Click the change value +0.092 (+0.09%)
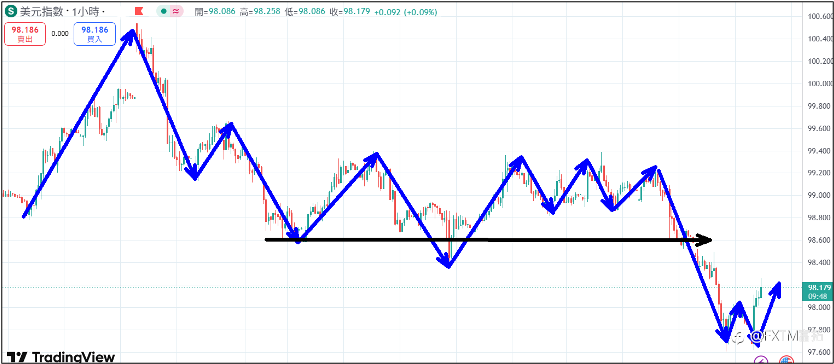 click(407, 12)
